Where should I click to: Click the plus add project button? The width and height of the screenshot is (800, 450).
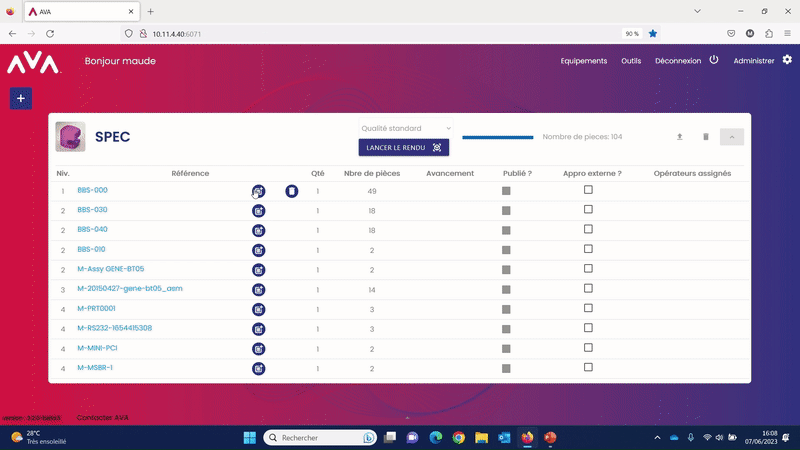(21, 98)
